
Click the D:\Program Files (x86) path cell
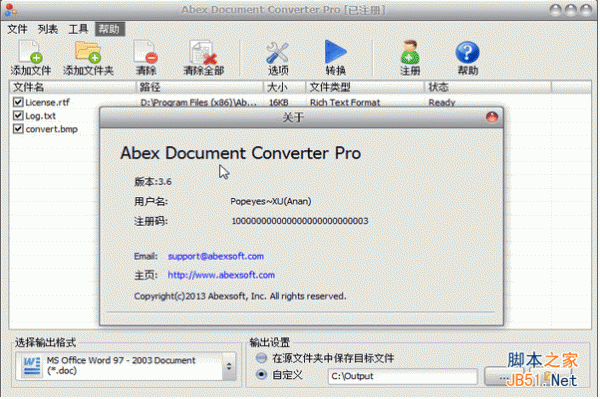point(199,103)
